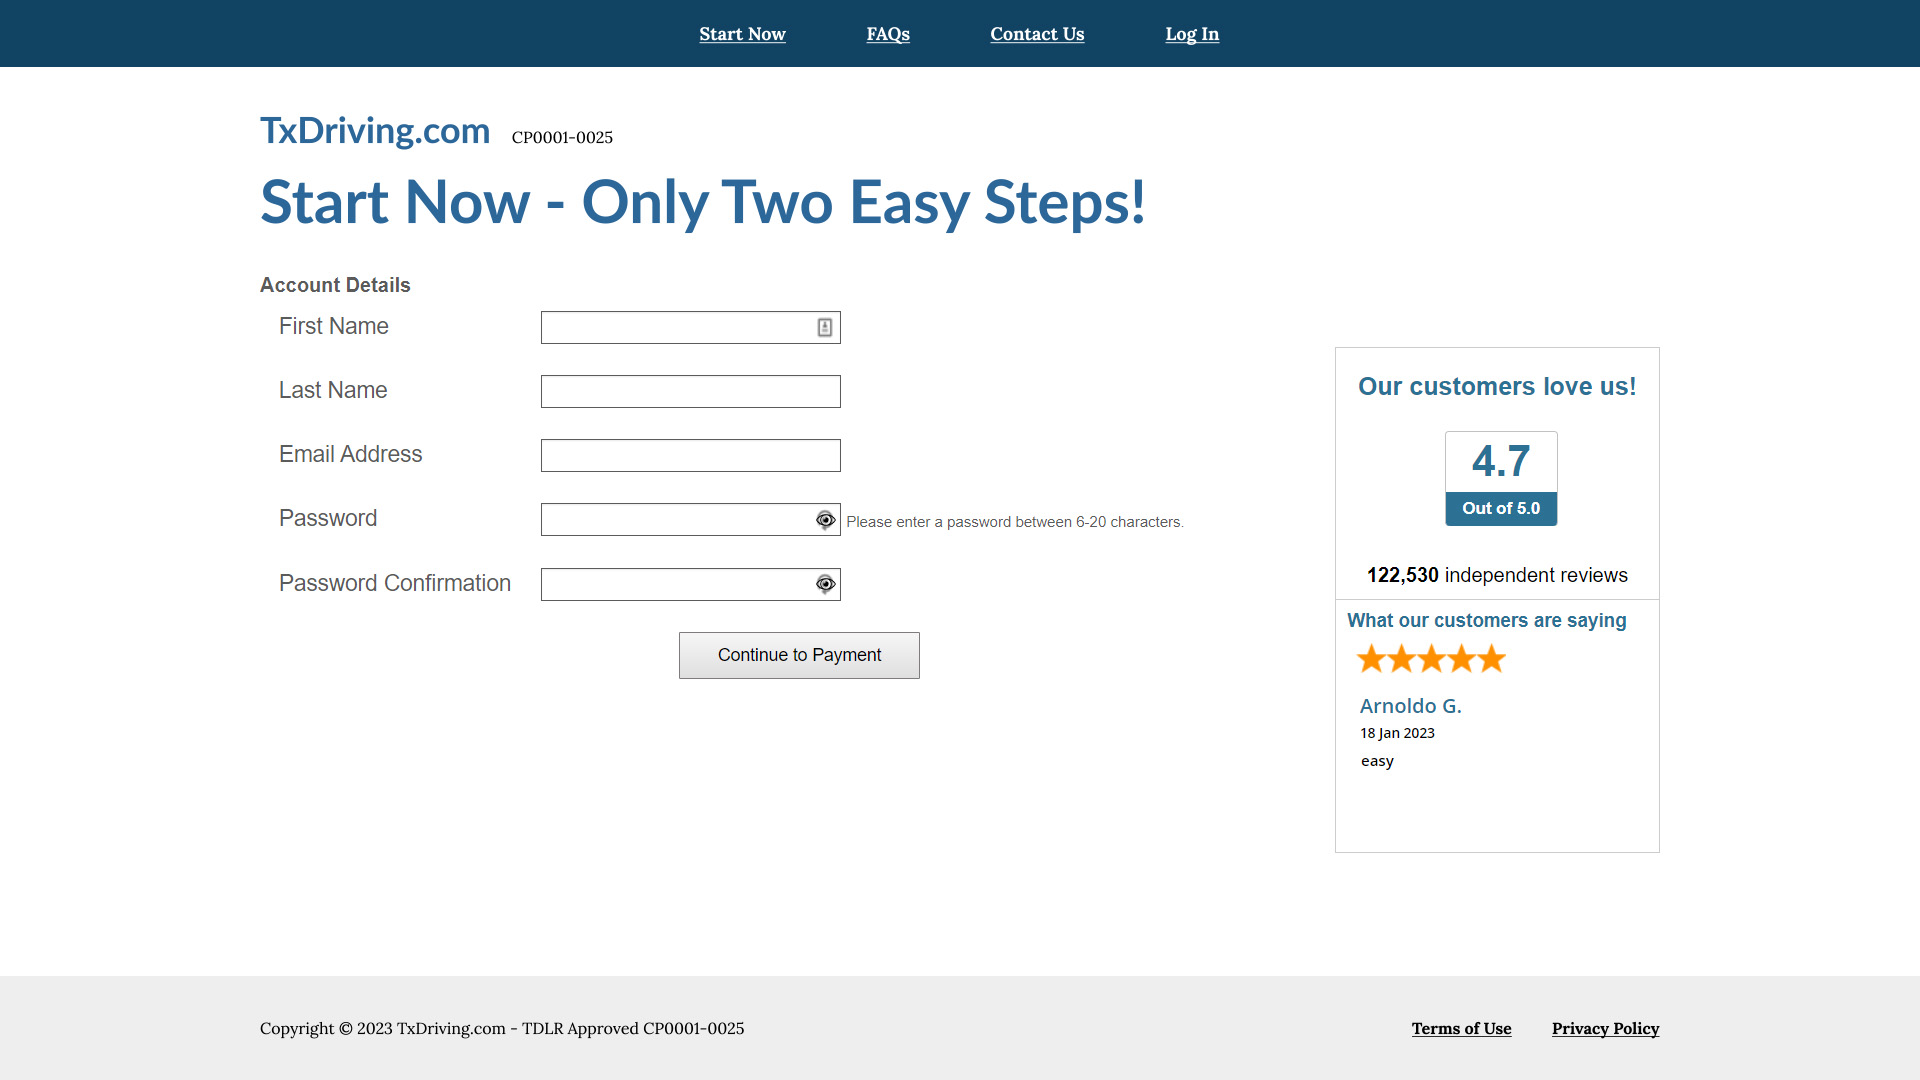The width and height of the screenshot is (1920, 1080).
Task: Click the 4.7 rating badge
Action: pos(1501,478)
